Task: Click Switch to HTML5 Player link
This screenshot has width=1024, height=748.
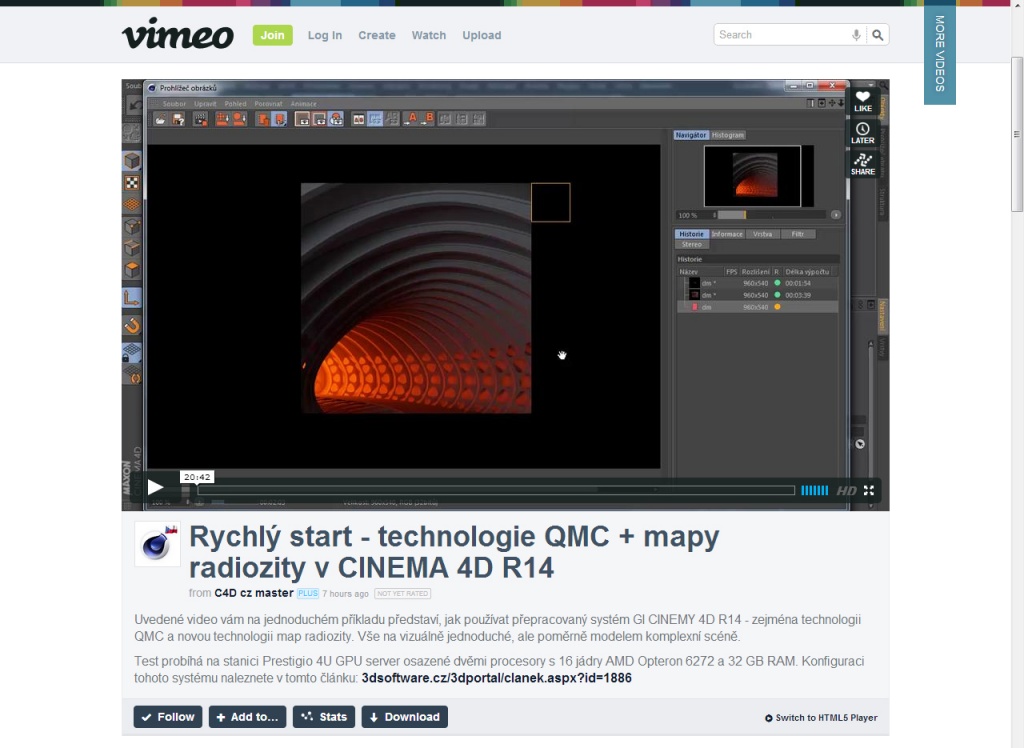Action: [x=821, y=717]
